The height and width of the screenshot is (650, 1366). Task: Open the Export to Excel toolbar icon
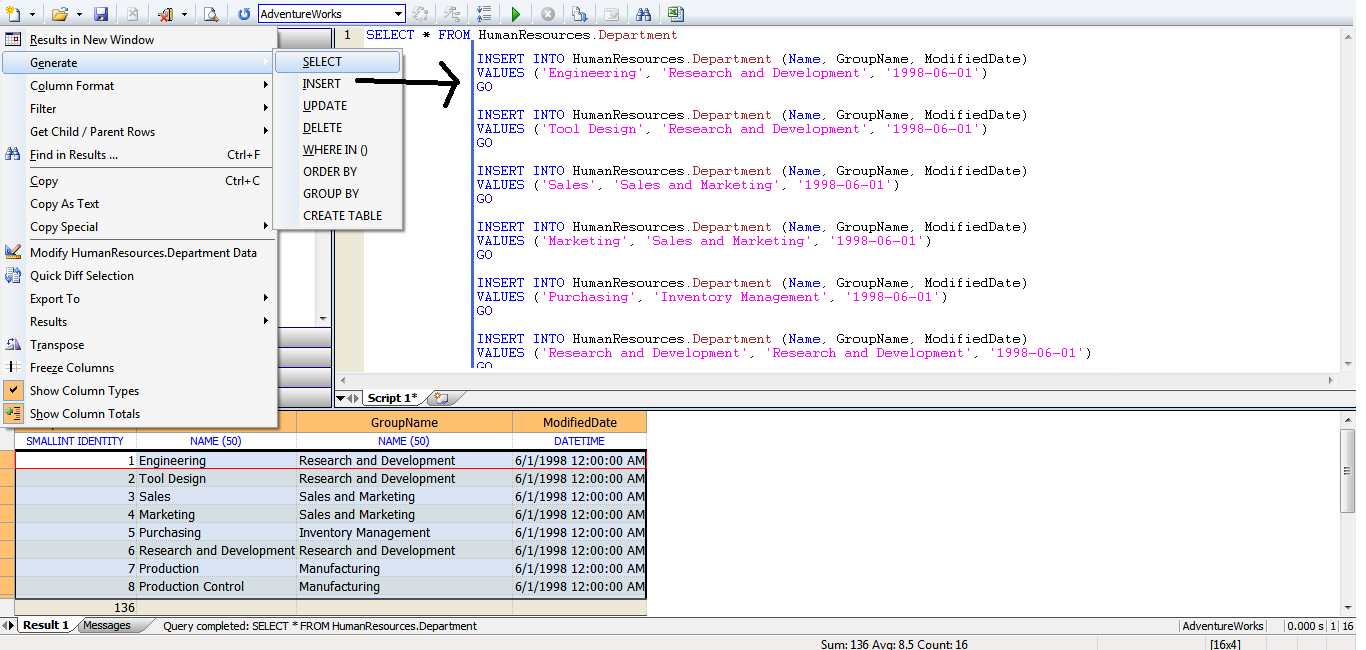[x=675, y=13]
